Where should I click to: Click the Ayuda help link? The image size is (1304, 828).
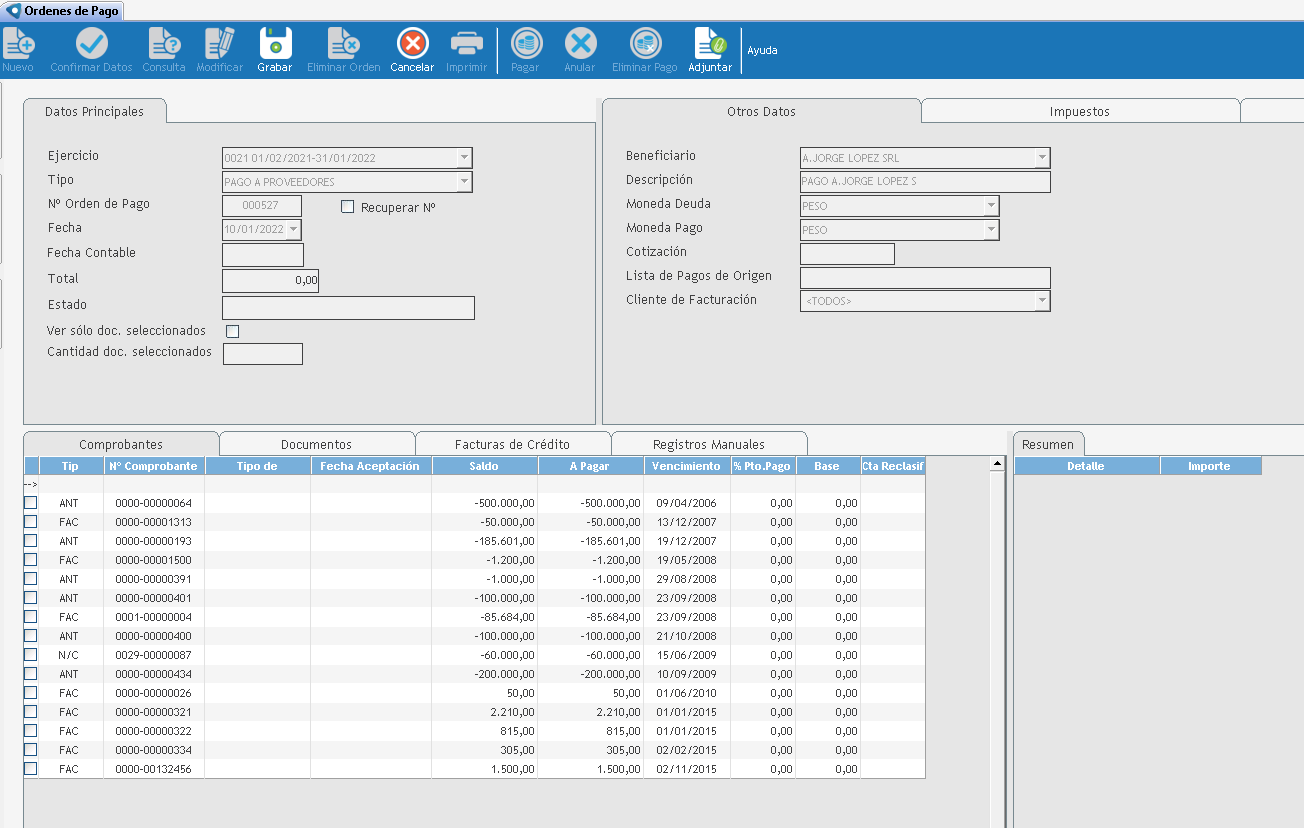762,50
